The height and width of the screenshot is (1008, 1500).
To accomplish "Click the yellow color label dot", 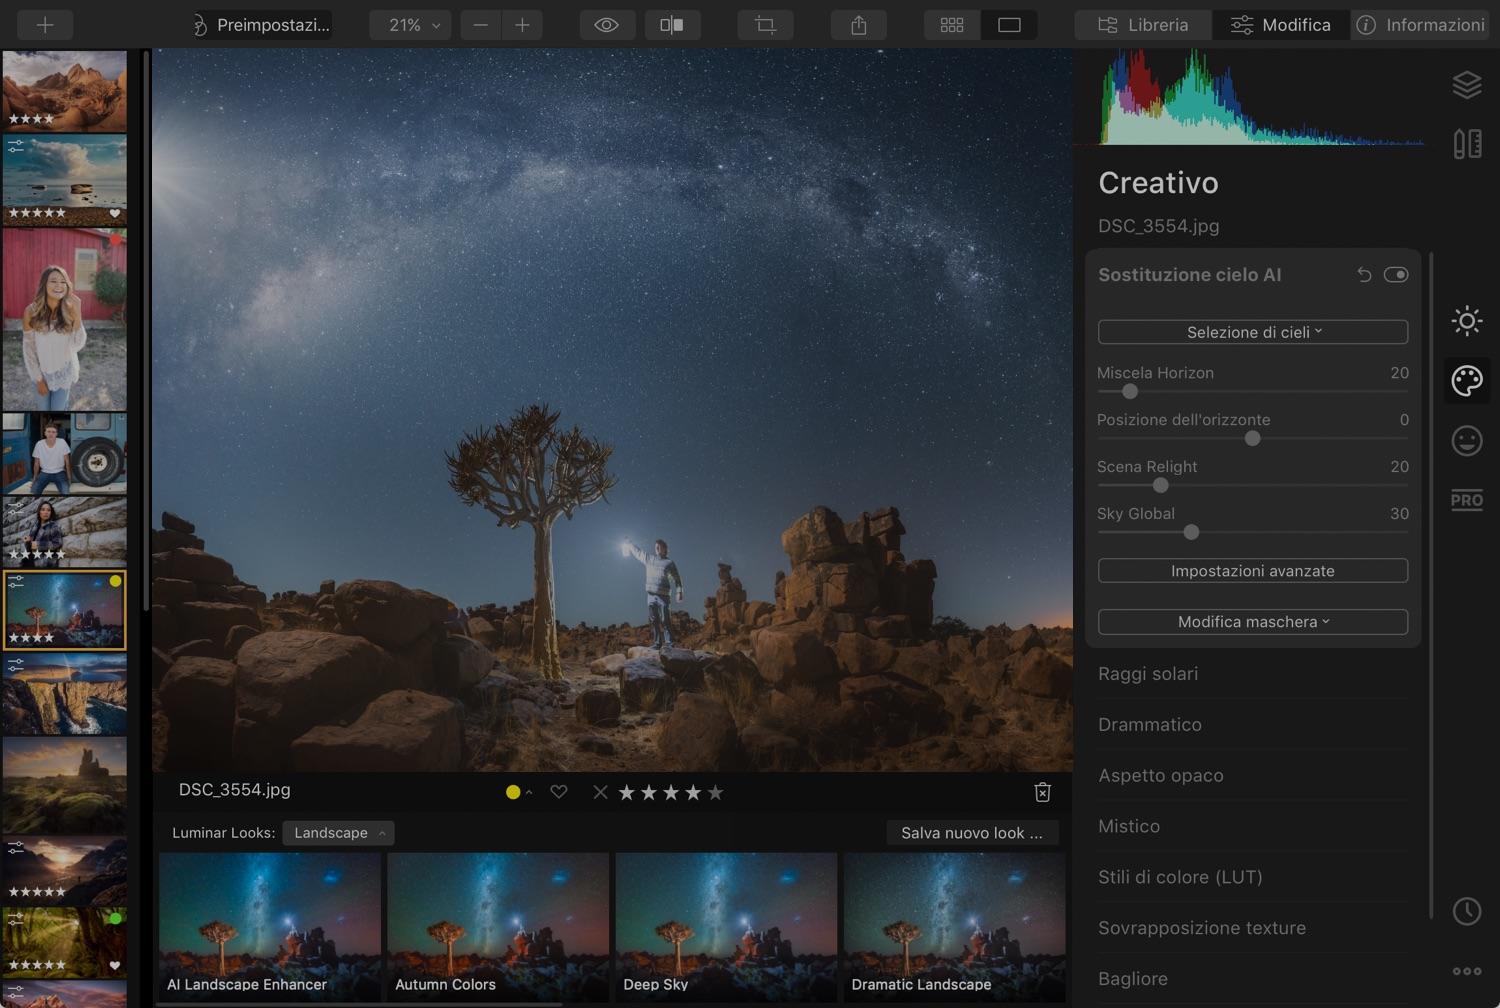I will click(x=511, y=791).
